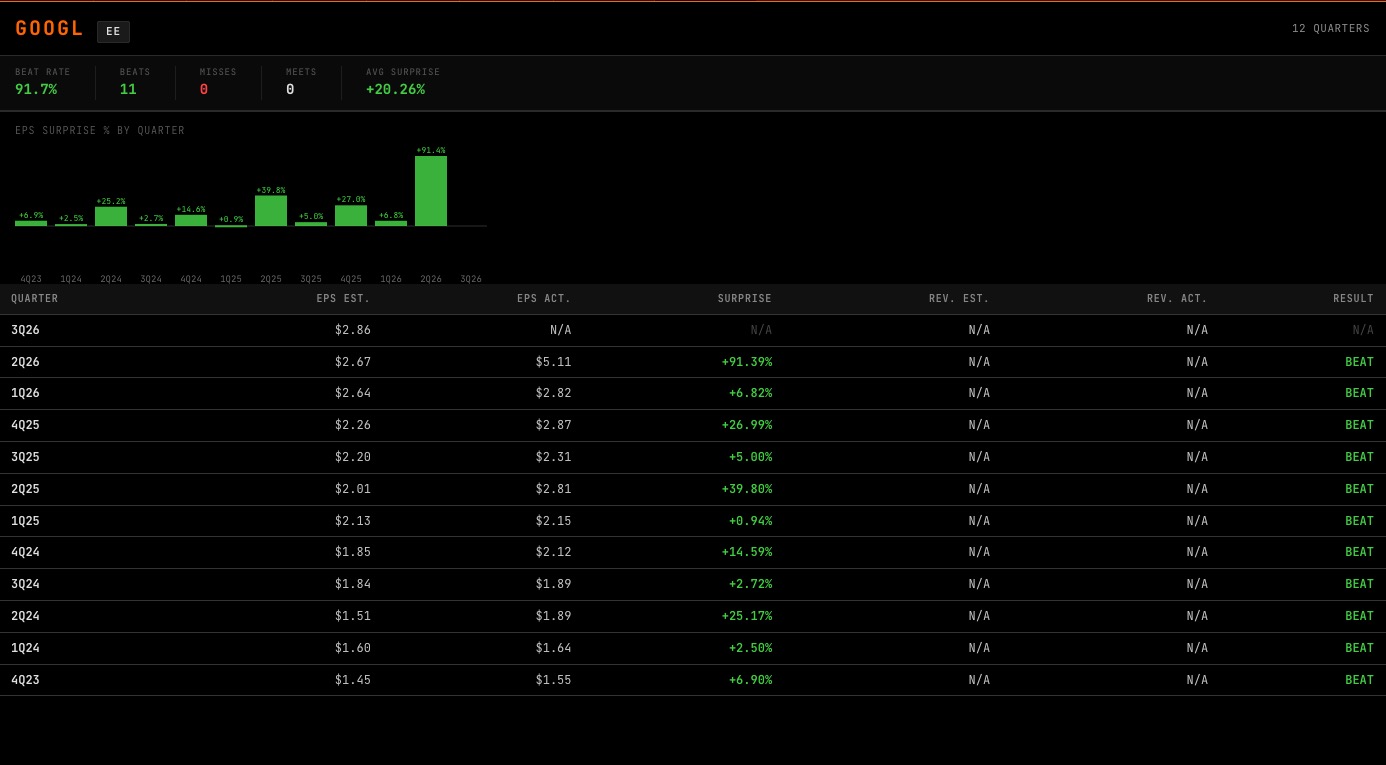Select the Avg Surprise value +20.26%
The image size is (1386, 765).
395,89
